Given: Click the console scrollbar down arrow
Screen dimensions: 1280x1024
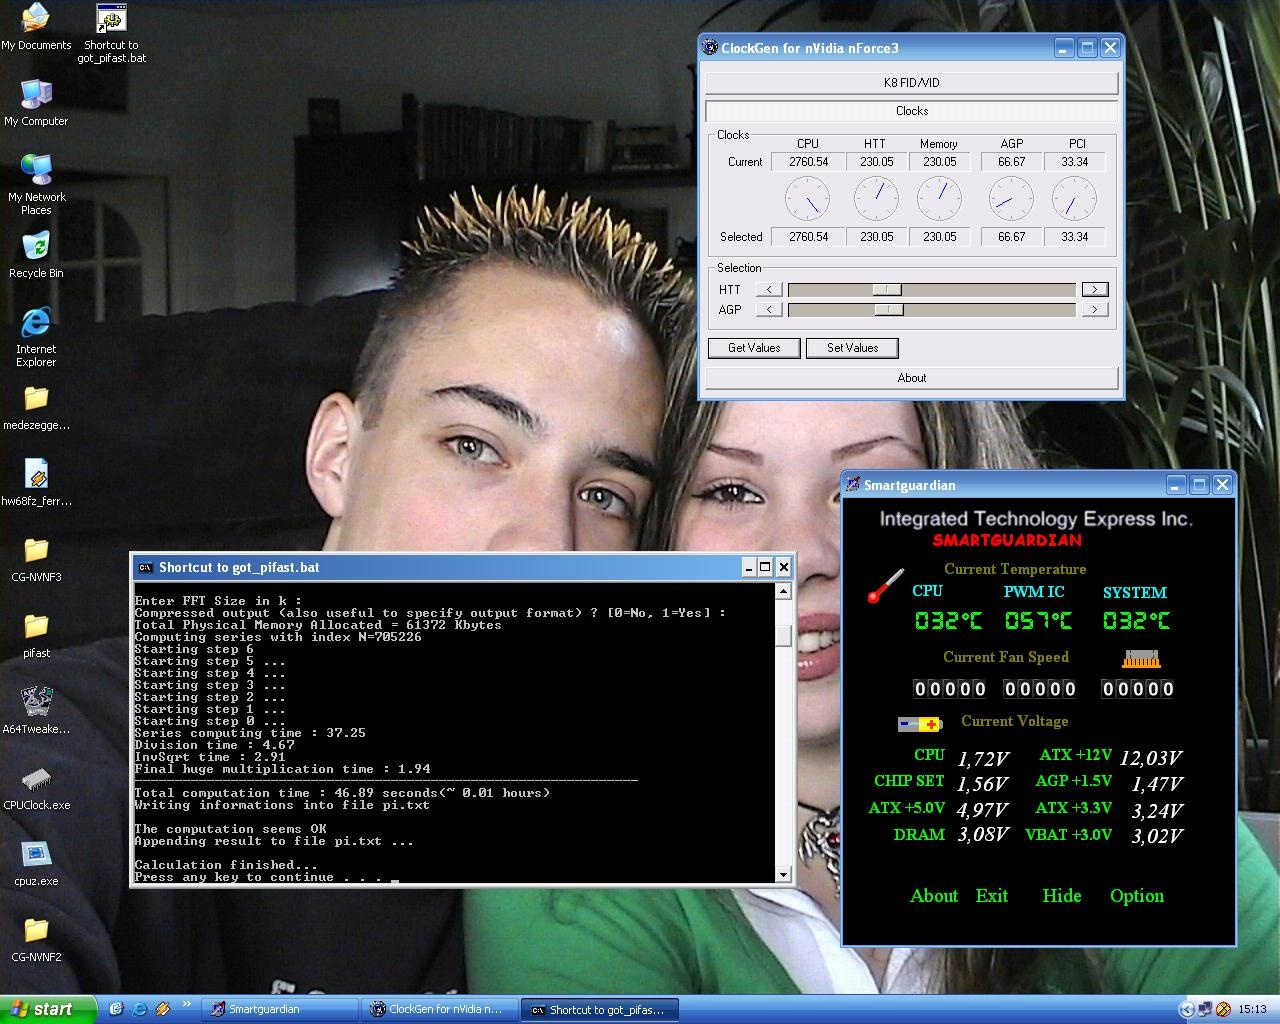Looking at the screenshot, I should (784, 875).
